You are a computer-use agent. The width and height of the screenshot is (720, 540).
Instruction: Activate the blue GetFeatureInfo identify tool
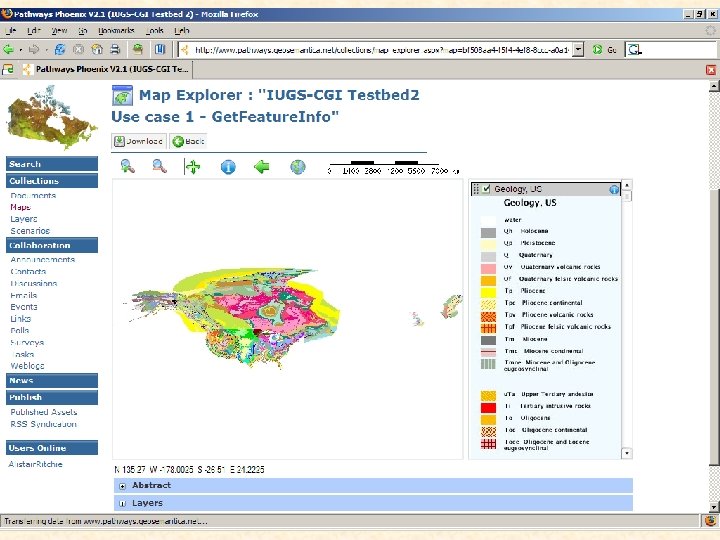pos(228,167)
